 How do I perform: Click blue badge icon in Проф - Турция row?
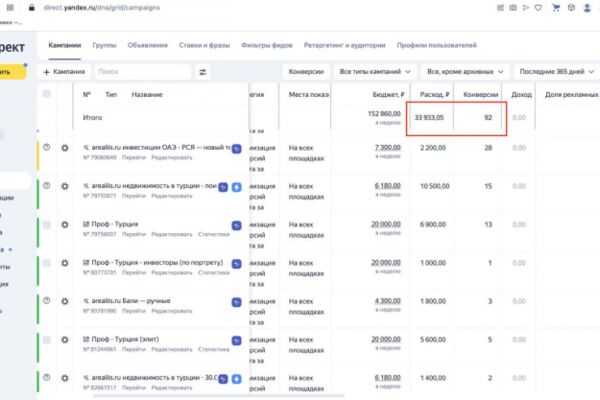point(236,225)
